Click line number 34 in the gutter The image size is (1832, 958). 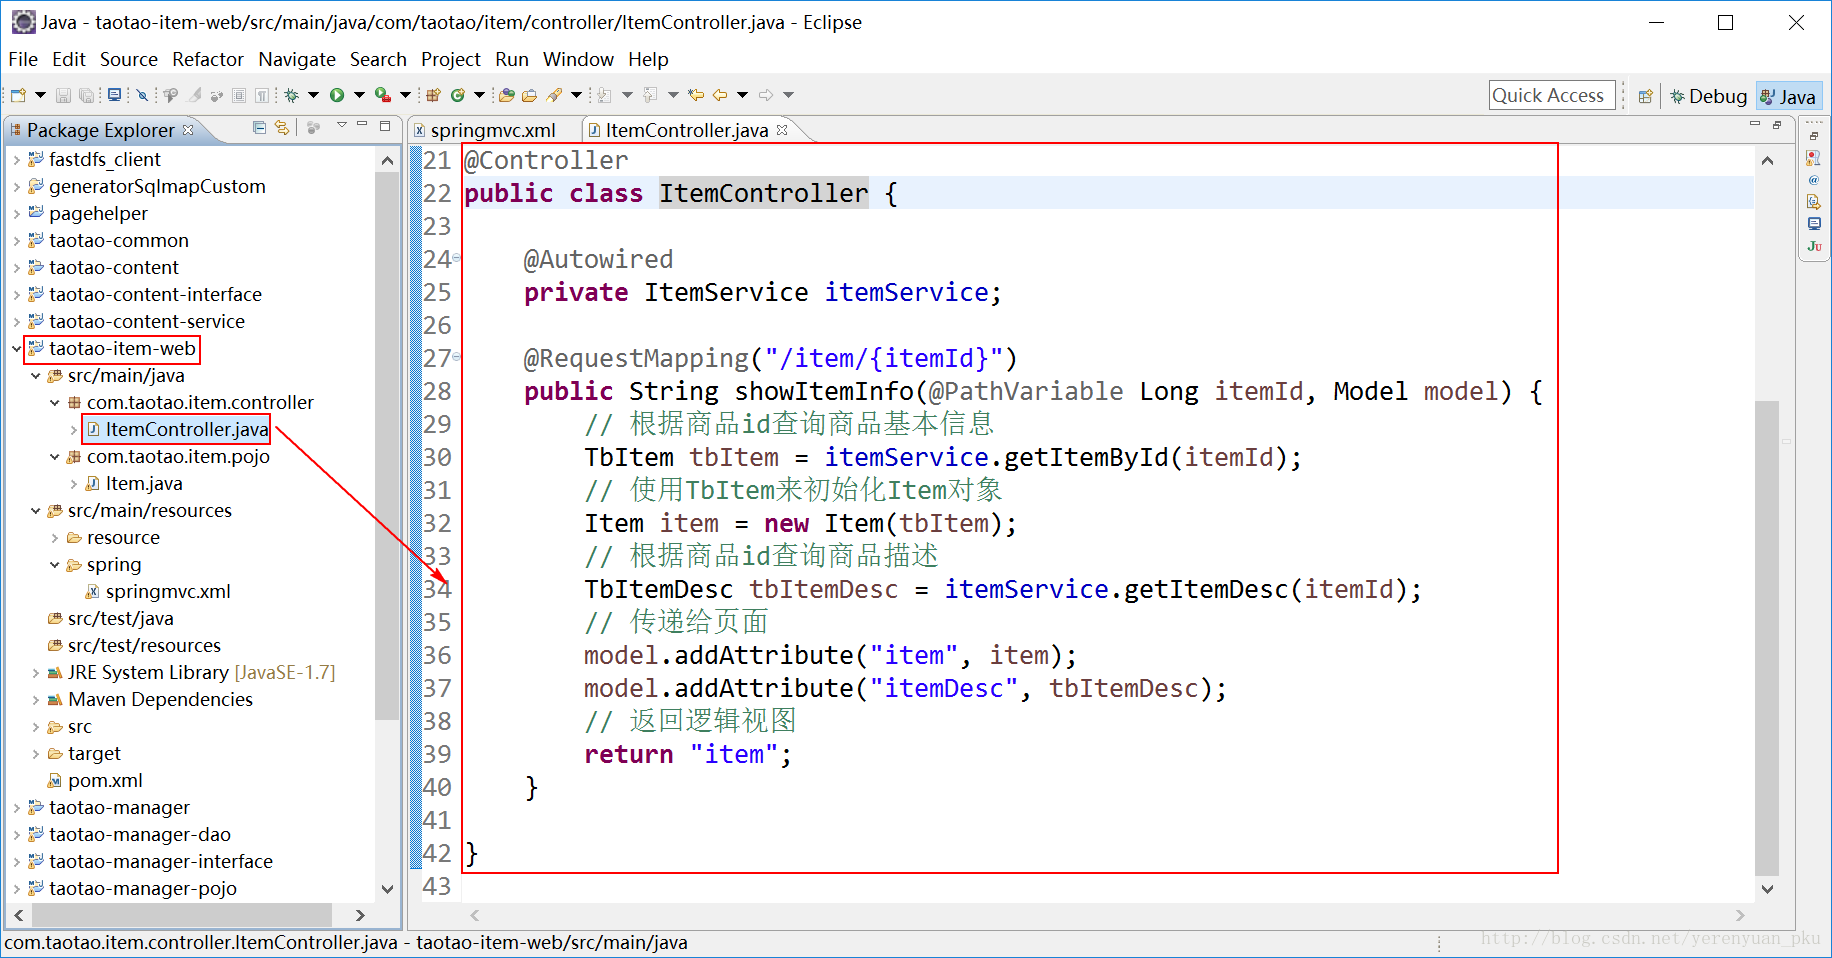click(437, 588)
